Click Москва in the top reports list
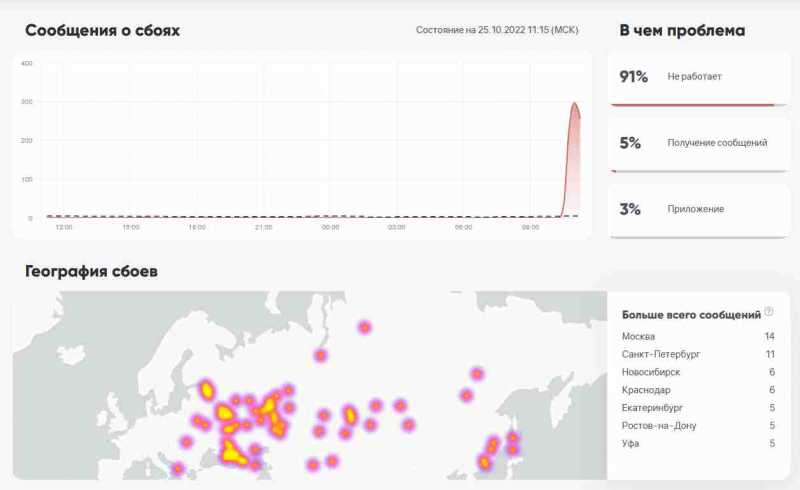This screenshot has height=490, width=800. click(x=639, y=336)
